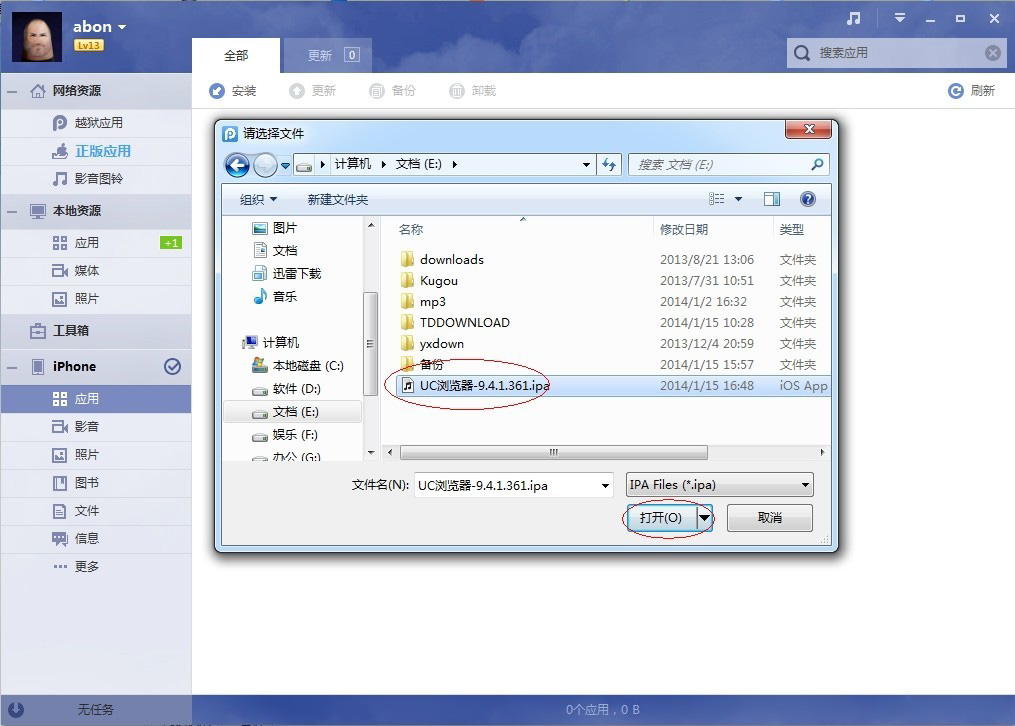
Task: Click 文档 (E:) in address path
Action: [x=418, y=164]
